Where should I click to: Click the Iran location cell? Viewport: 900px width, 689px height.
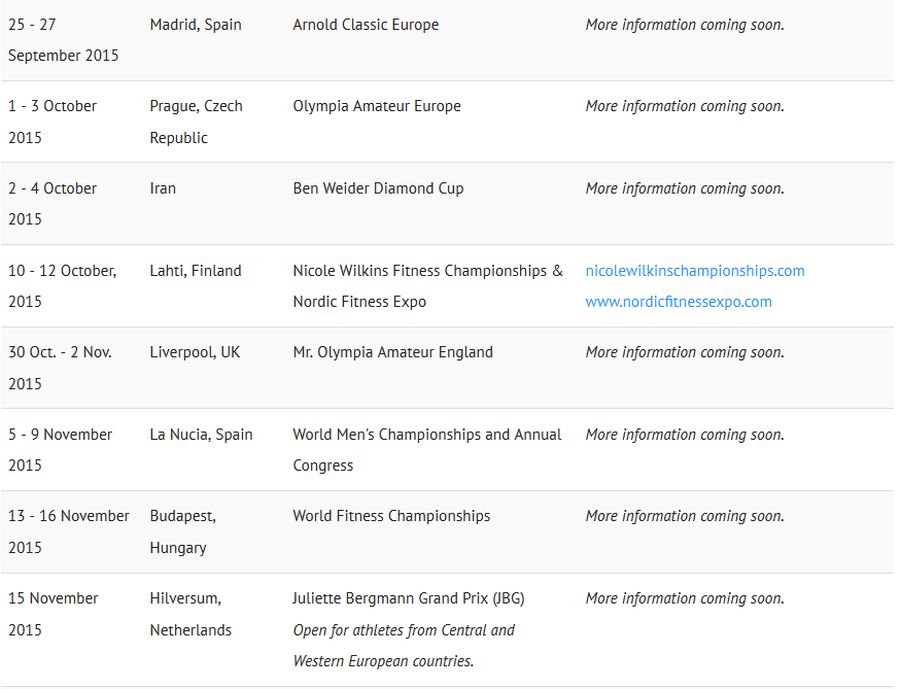click(x=163, y=189)
